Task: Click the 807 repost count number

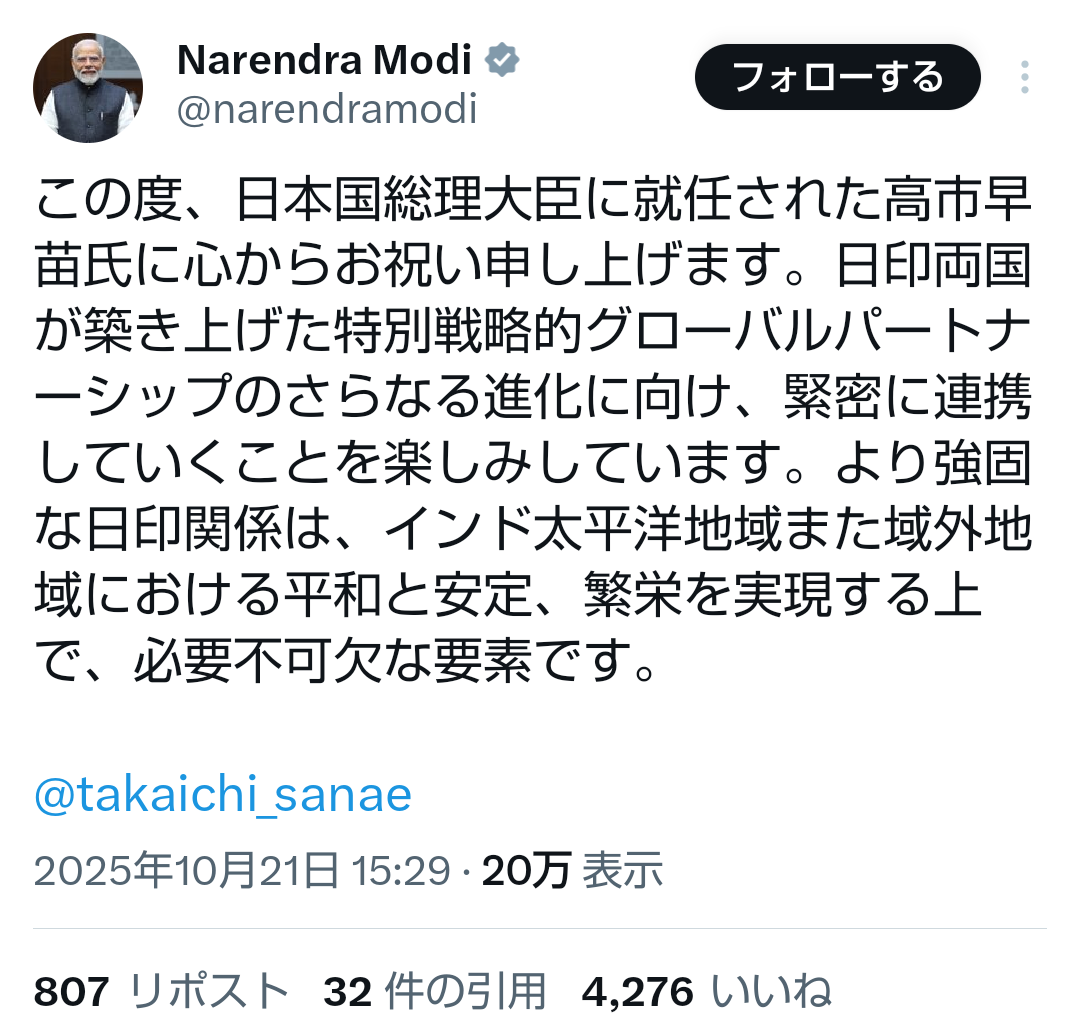Action: pyautogui.click(x=71, y=992)
